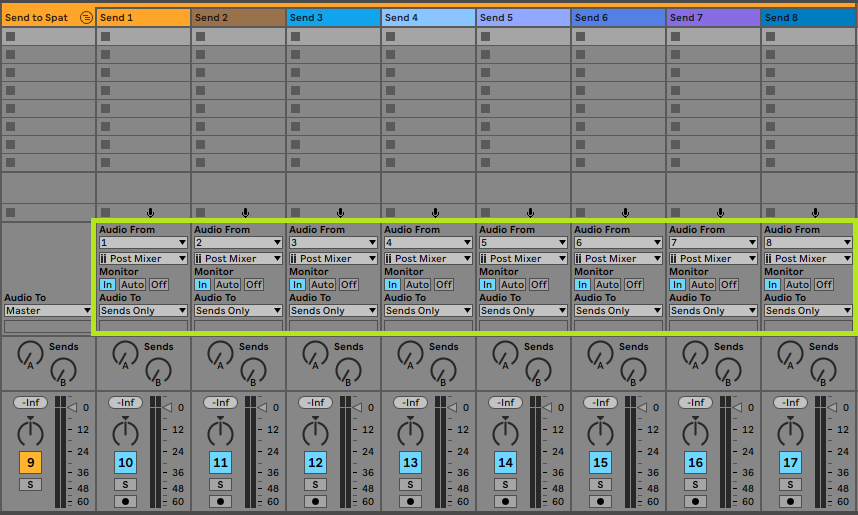The height and width of the screenshot is (515, 858).
Task: Collapse the Send to Spat group fold icon
Action: coord(86,18)
